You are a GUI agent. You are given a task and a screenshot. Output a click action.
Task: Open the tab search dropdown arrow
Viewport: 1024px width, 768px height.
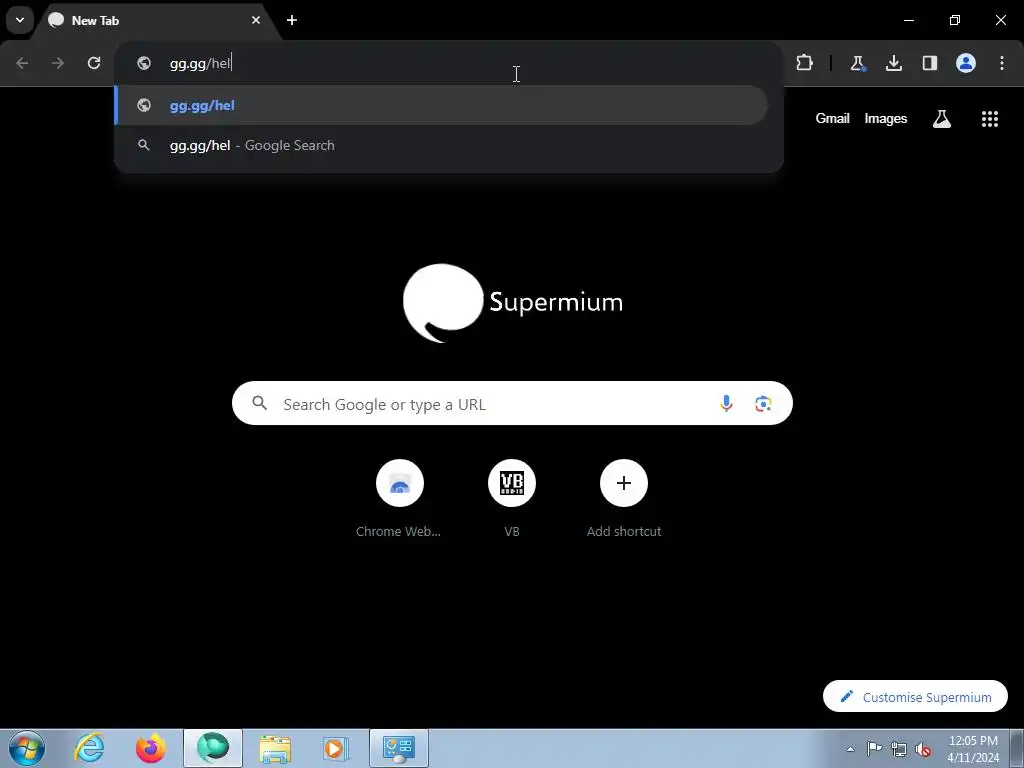click(20, 20)
